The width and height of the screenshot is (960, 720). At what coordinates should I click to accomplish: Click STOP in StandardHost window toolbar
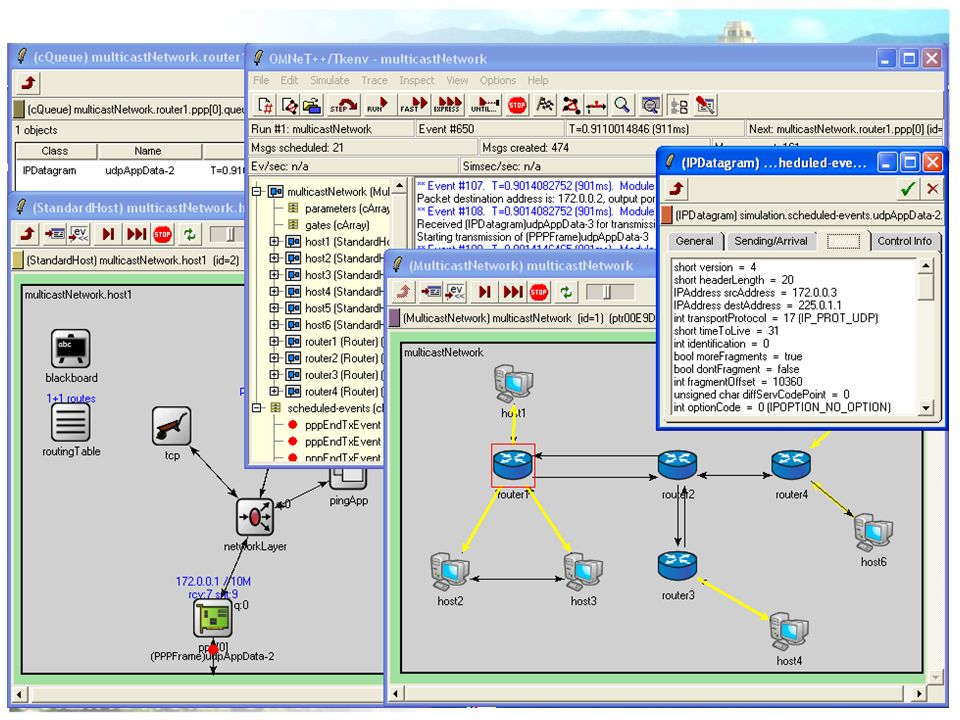pyautogui.click(x=162, y=234)
